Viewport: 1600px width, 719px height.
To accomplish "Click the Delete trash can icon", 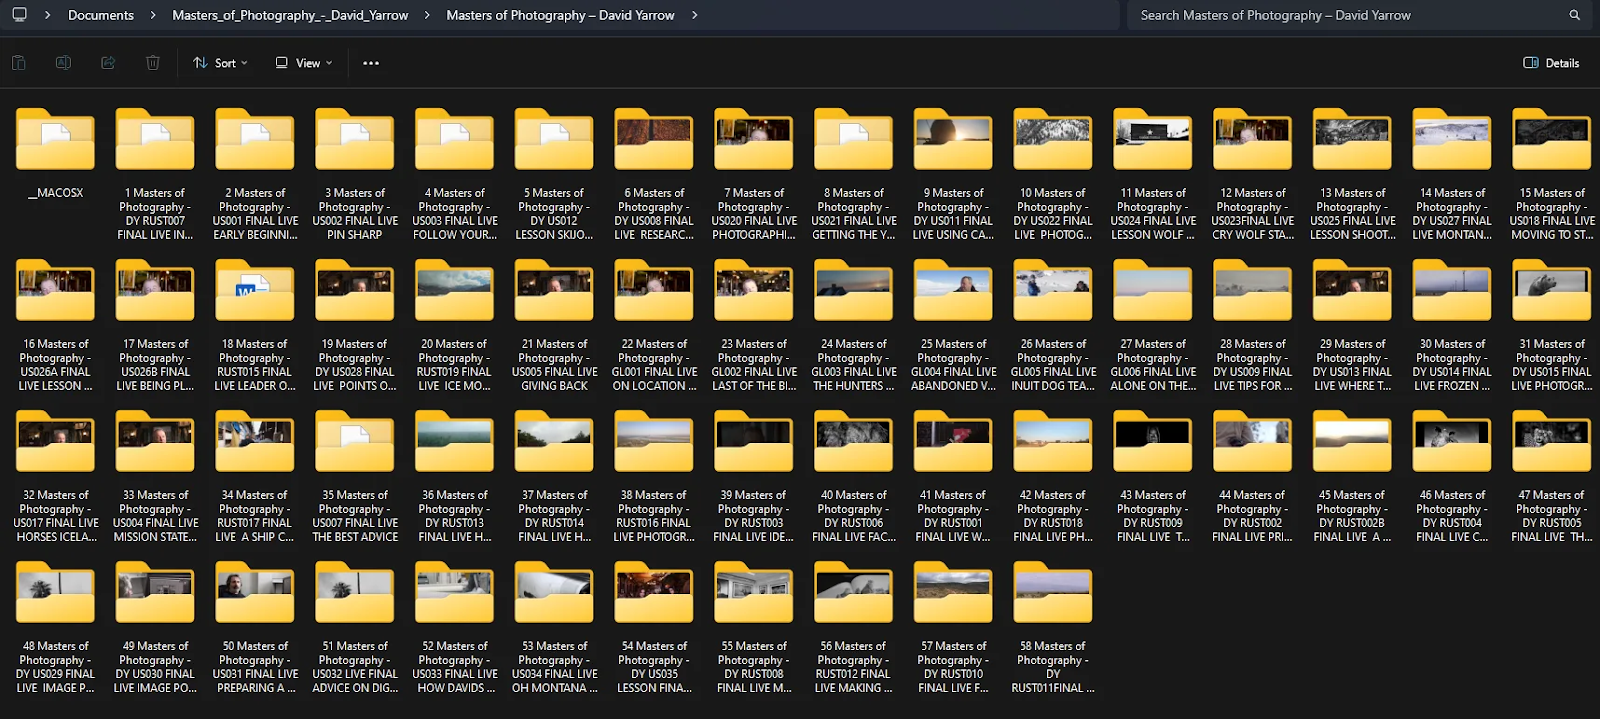I will (x=153, y=63).
